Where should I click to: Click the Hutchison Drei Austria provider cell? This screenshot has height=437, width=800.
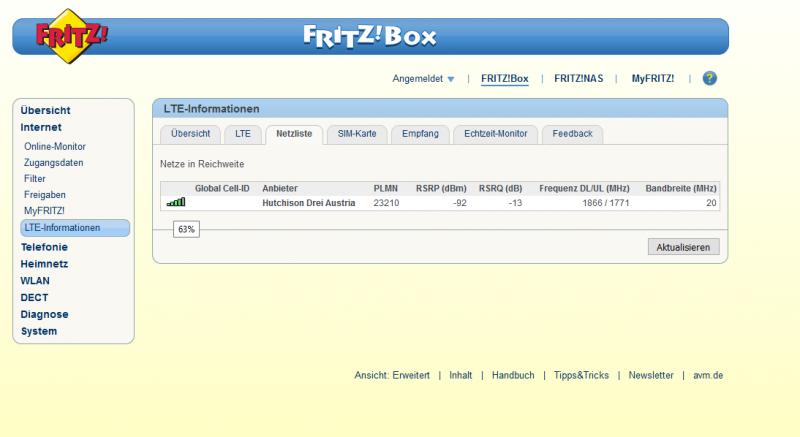(x=309, y=203)
